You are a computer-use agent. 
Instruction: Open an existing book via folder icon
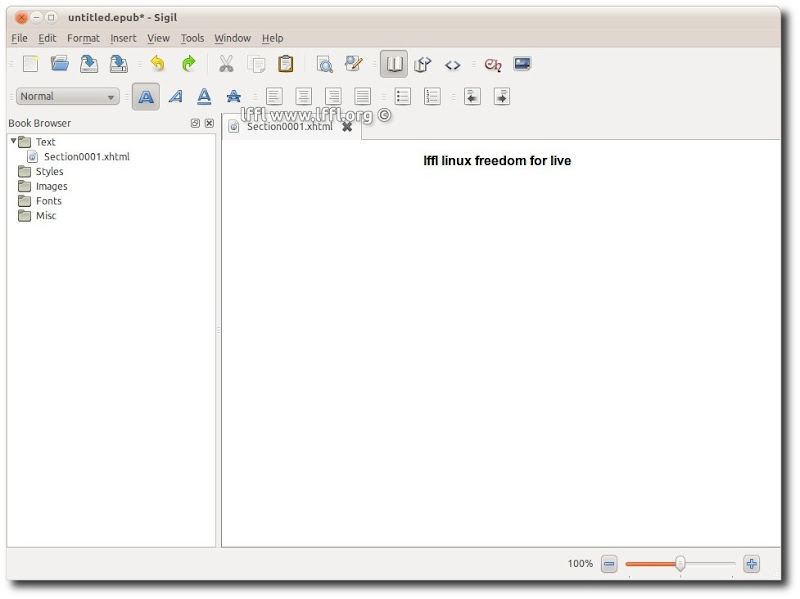coord(60,64)
